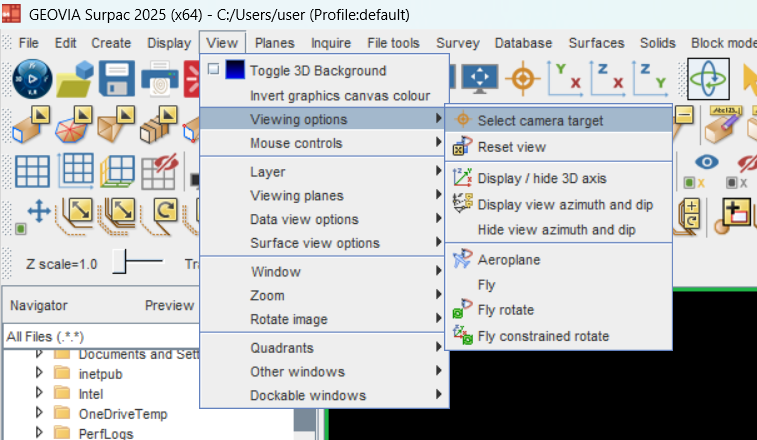Choose Fly rotate option
Viewport: 757px width, 440px height.
[559, 310]
